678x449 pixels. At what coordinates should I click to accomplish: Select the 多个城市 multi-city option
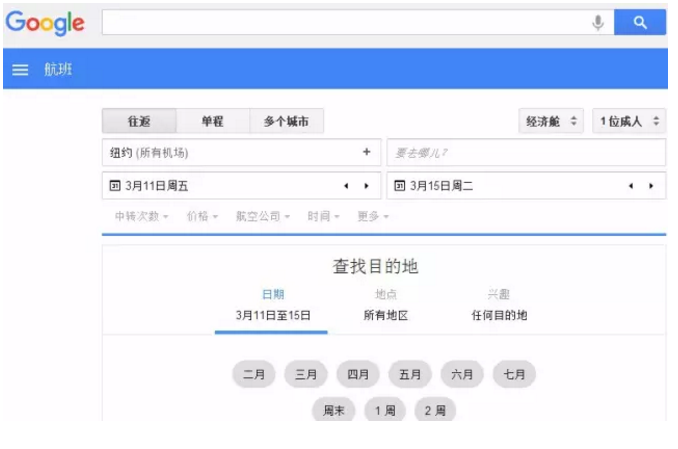pyautogui.click(x=286, y=121)
